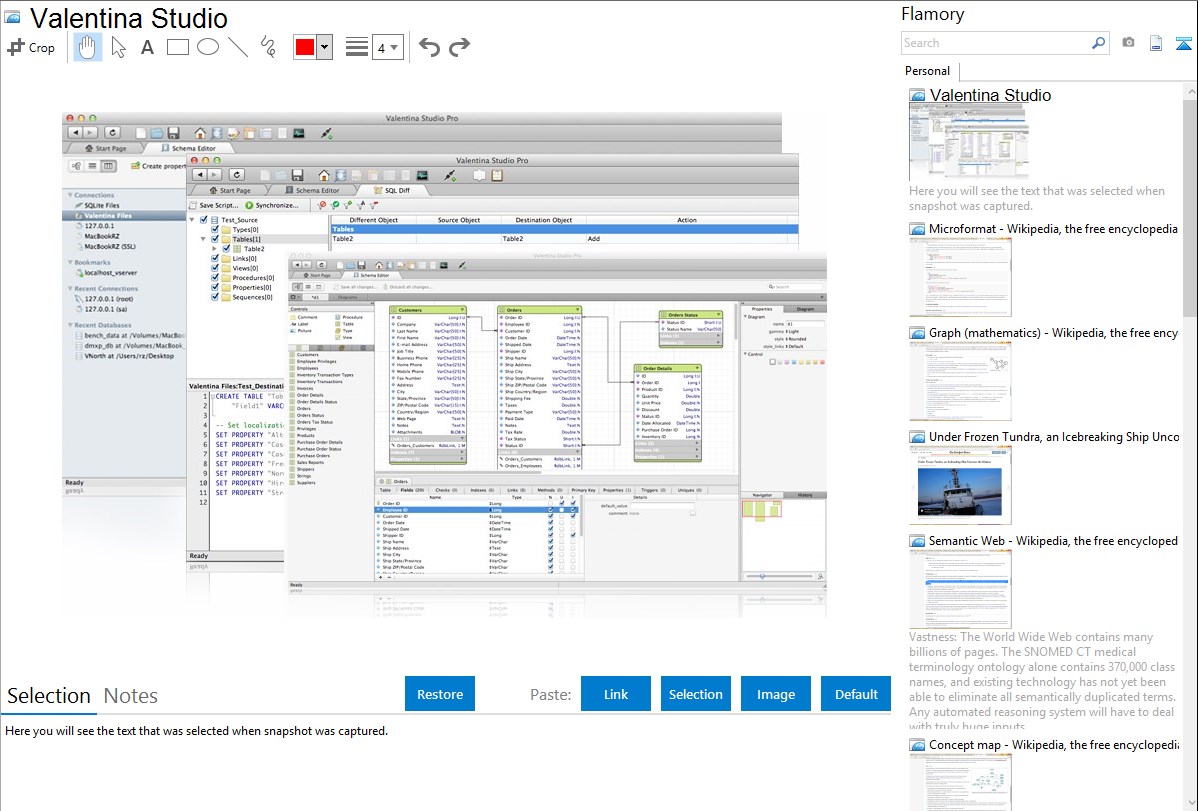Undo the last annotation

tap(429, 47)
